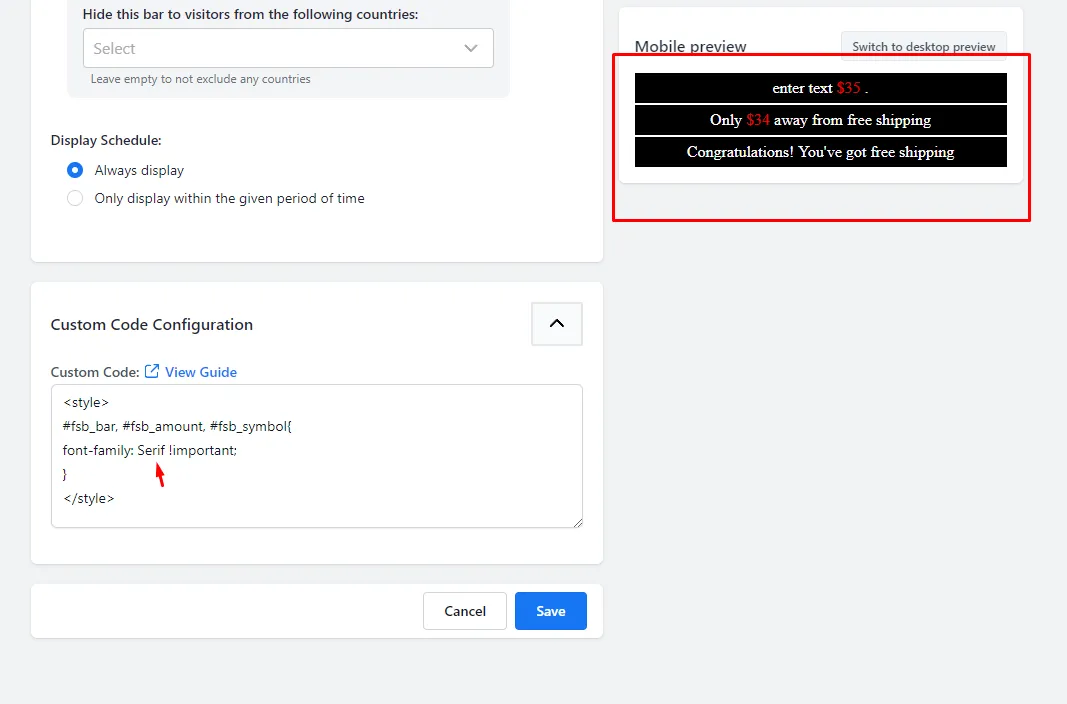Click the closing '</style>' tag line
Viewport: 1067px width, 704px height.
click(88, 499)
